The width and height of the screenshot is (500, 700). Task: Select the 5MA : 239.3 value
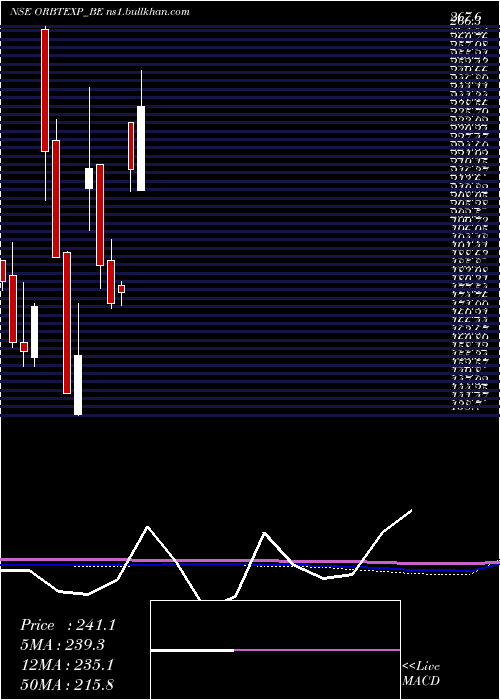pyautogui.click(x=63, y=645)
